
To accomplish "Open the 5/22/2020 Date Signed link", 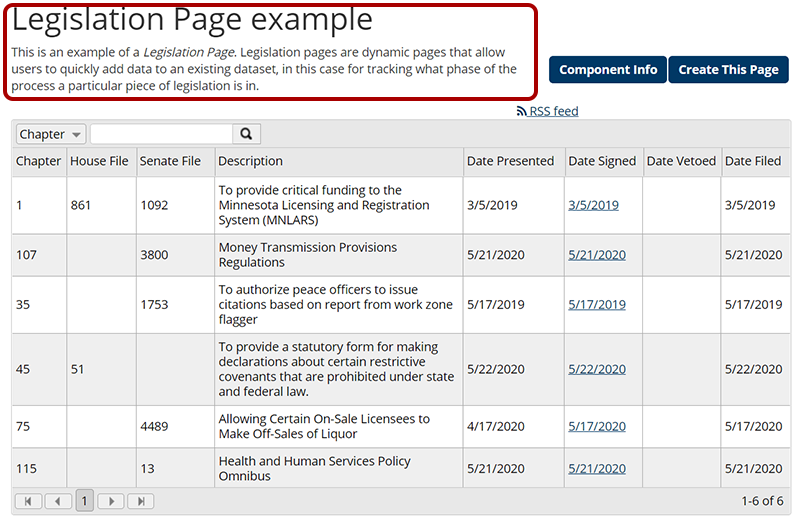I will coord(597,369).
